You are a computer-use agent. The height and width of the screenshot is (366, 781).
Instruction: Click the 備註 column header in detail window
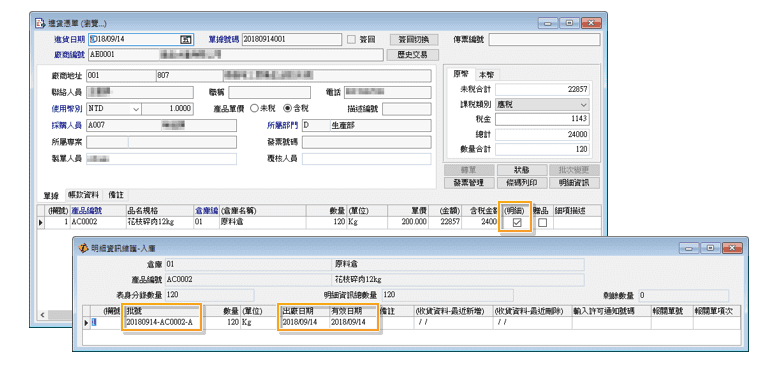click(x=395, y=311)
